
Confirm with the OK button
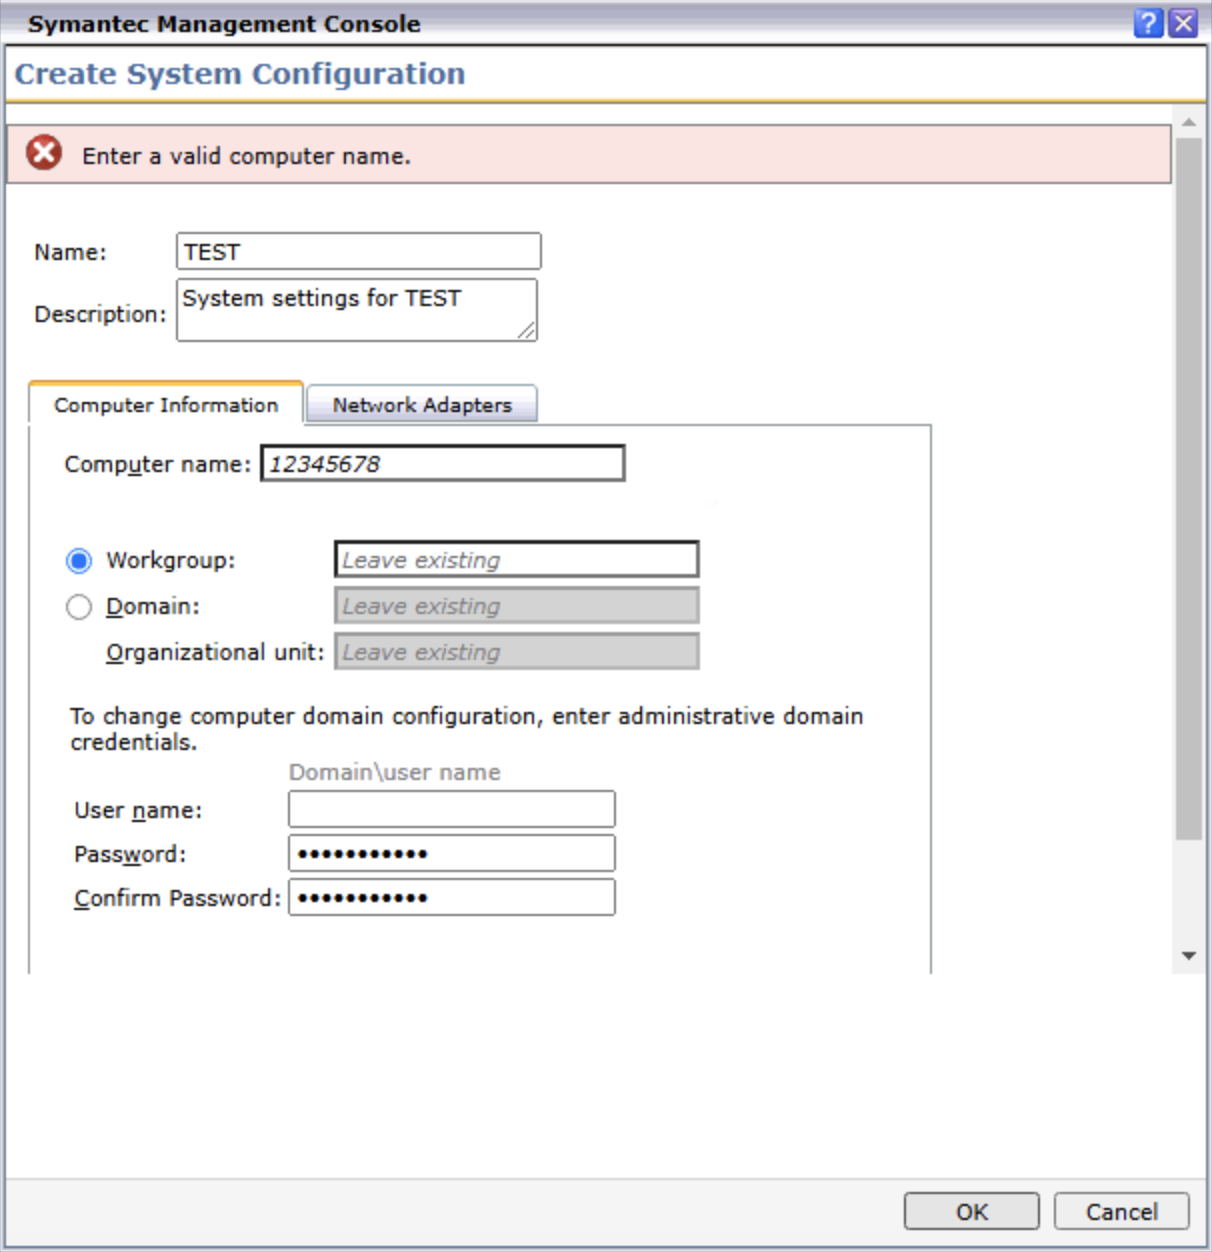972,1212
